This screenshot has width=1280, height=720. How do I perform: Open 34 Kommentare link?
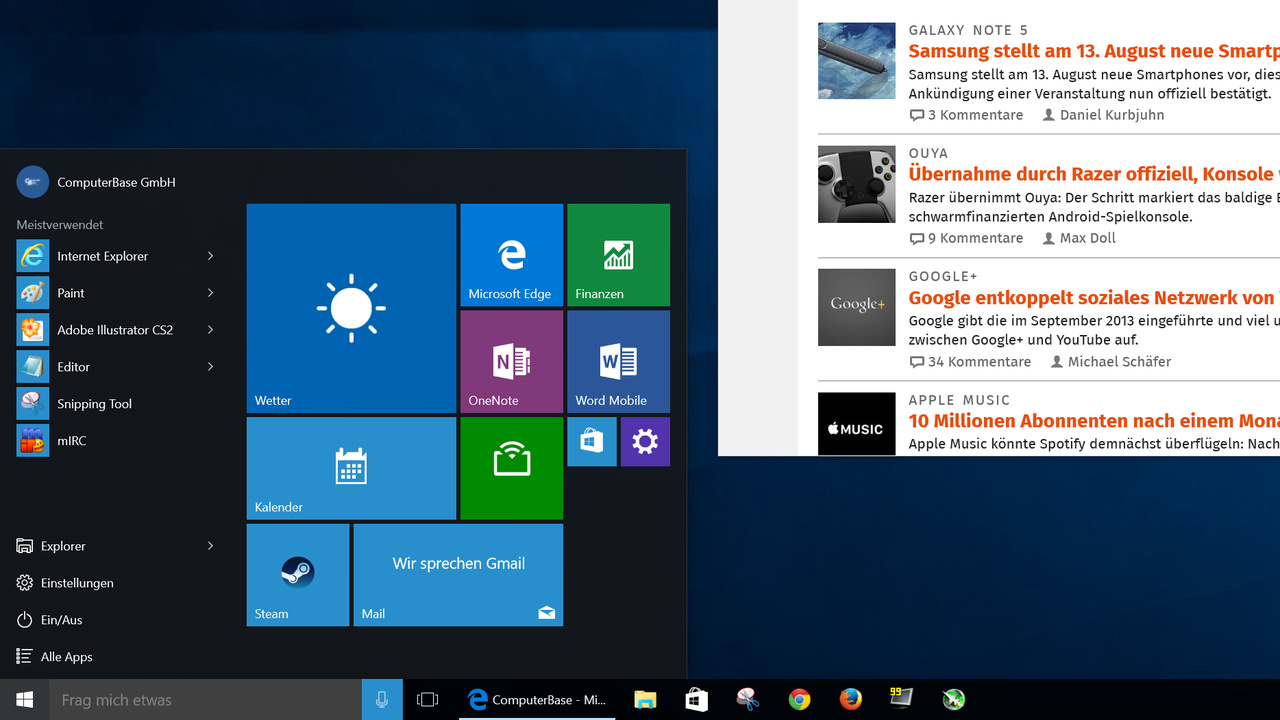coord(970,362)
